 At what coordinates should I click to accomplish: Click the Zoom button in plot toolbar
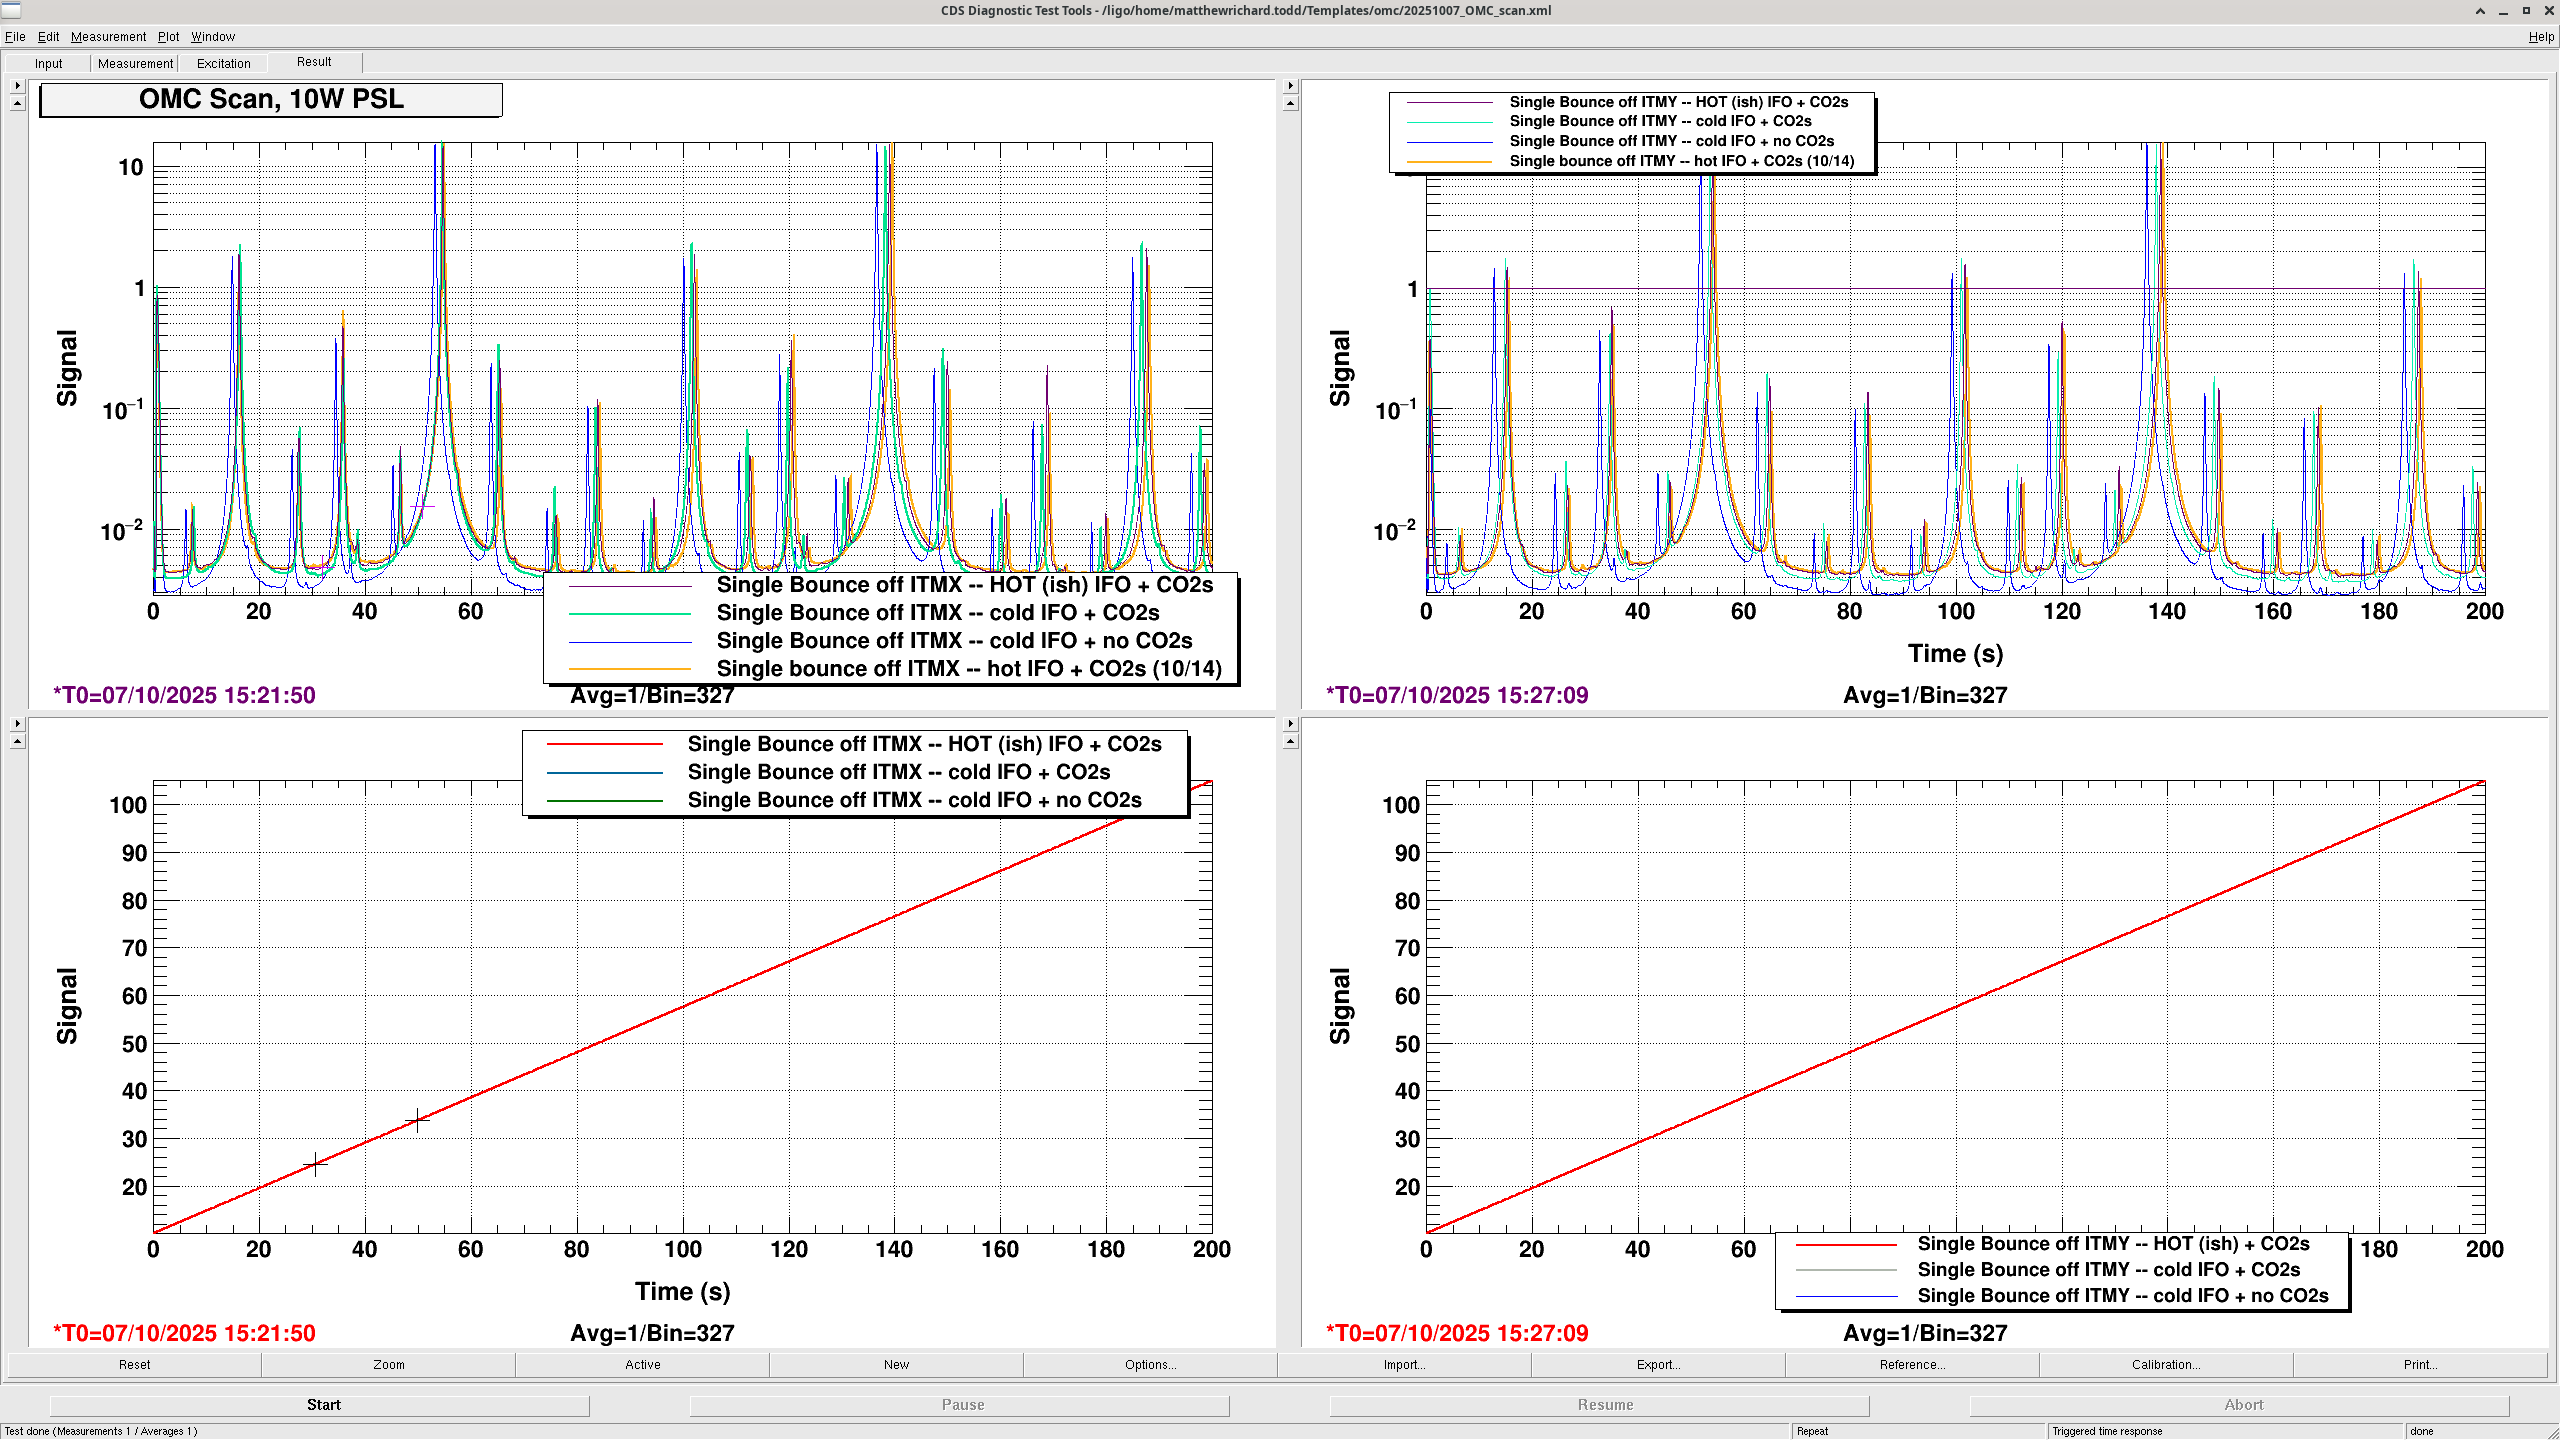coord(389,1365)
